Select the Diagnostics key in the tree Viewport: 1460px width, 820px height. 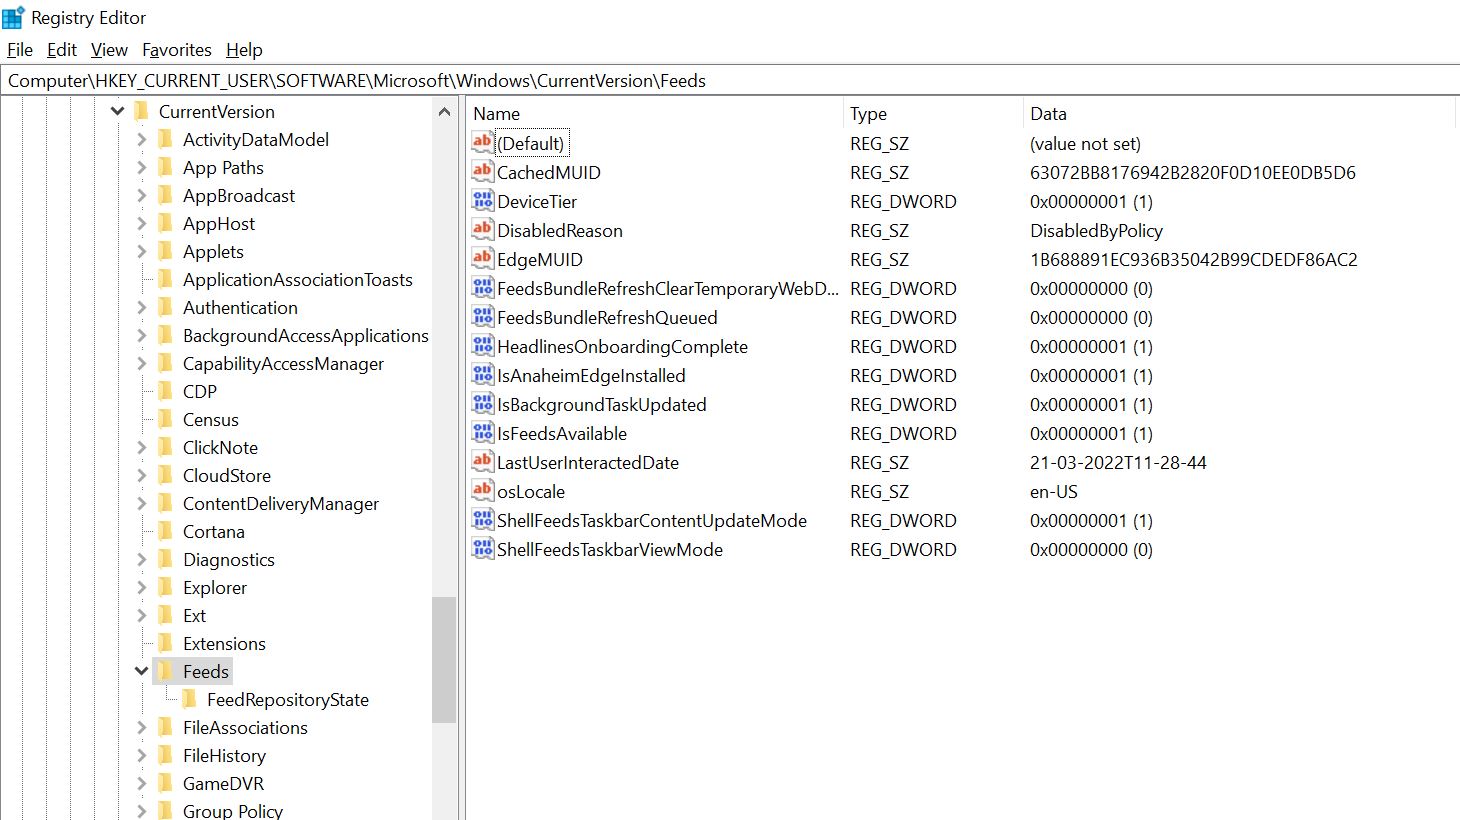coord(230,559)
